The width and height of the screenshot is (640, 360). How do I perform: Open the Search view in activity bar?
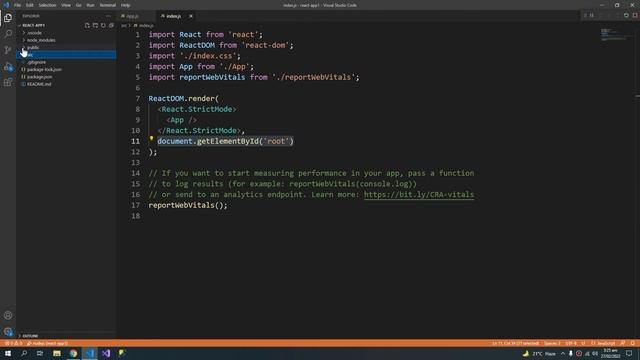click(8, 34)
